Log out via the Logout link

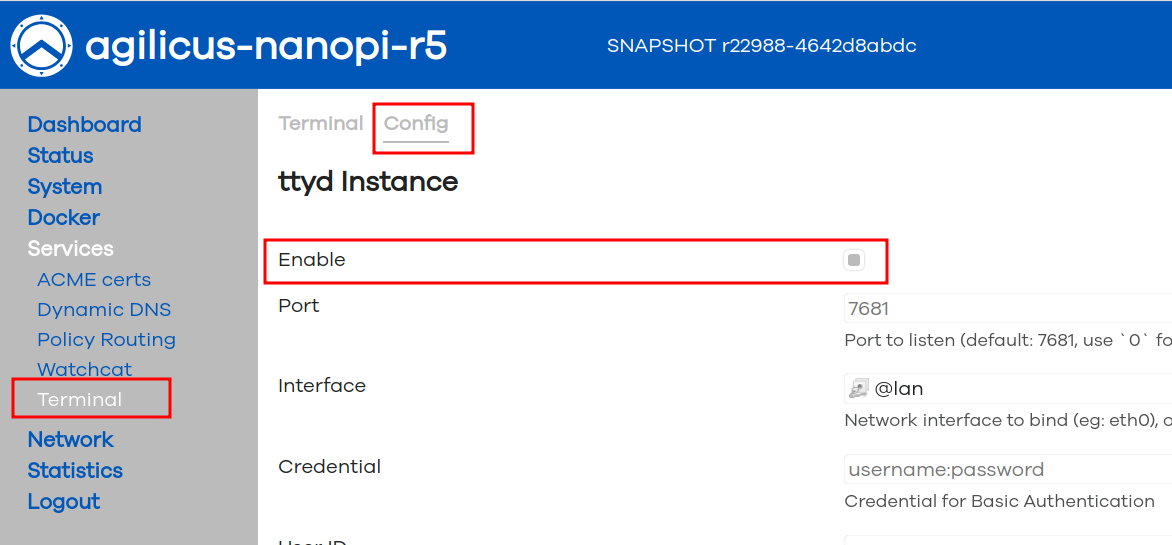(x=64, y=502)
